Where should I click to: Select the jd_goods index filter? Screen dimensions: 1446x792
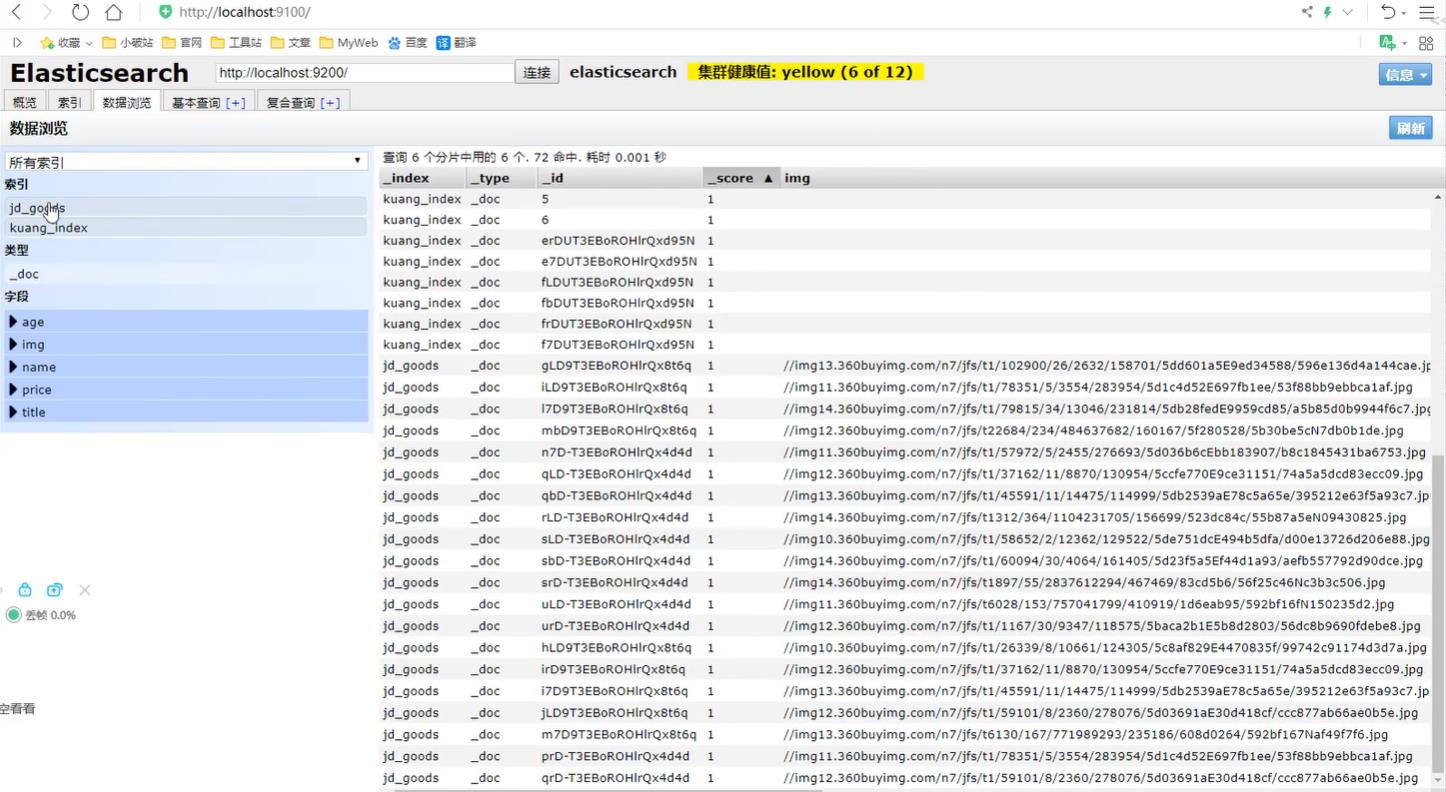(x=186, y=207)
